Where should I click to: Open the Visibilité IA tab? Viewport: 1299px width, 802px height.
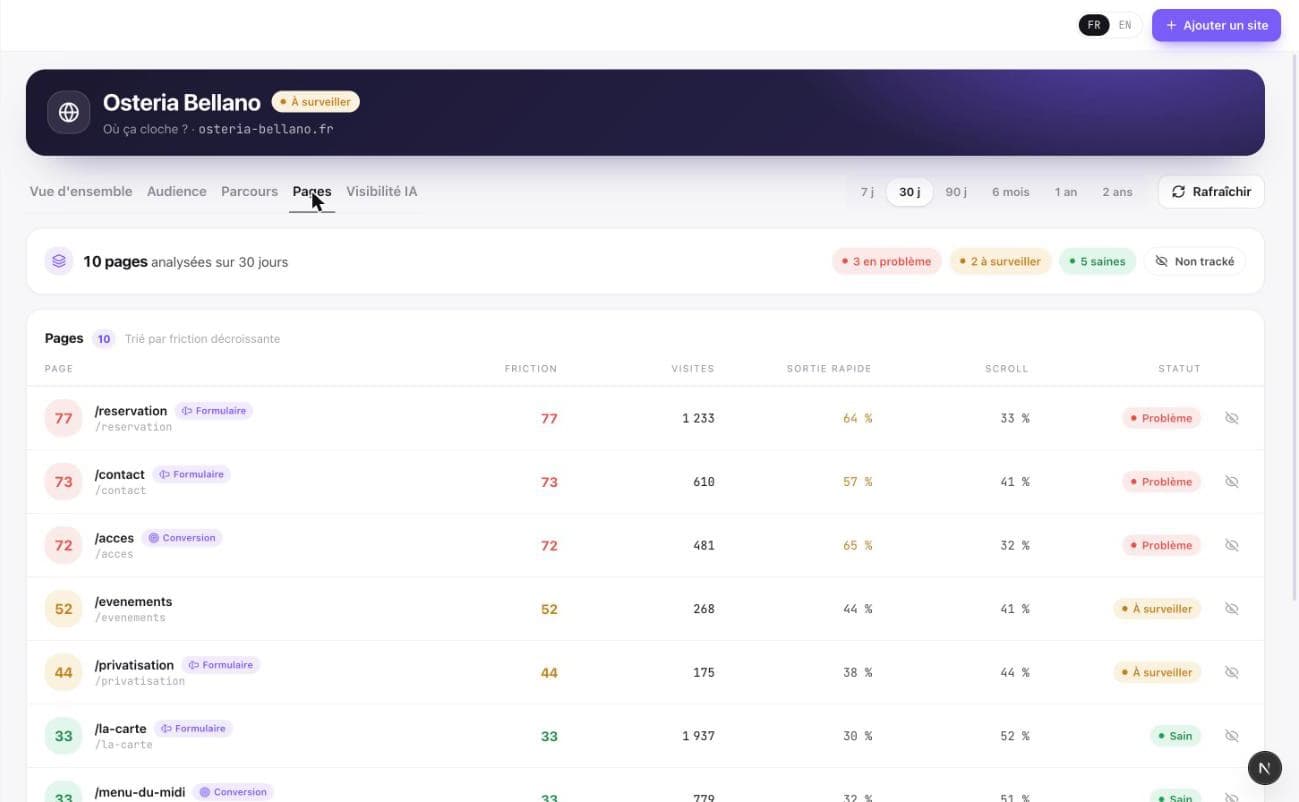click(382, 191)
